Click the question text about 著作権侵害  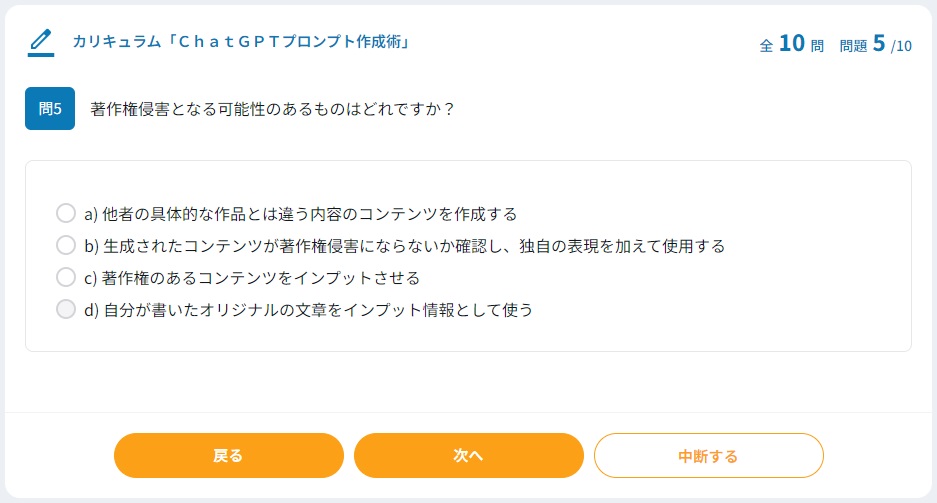pyautogui.click(x=272, y=108)
